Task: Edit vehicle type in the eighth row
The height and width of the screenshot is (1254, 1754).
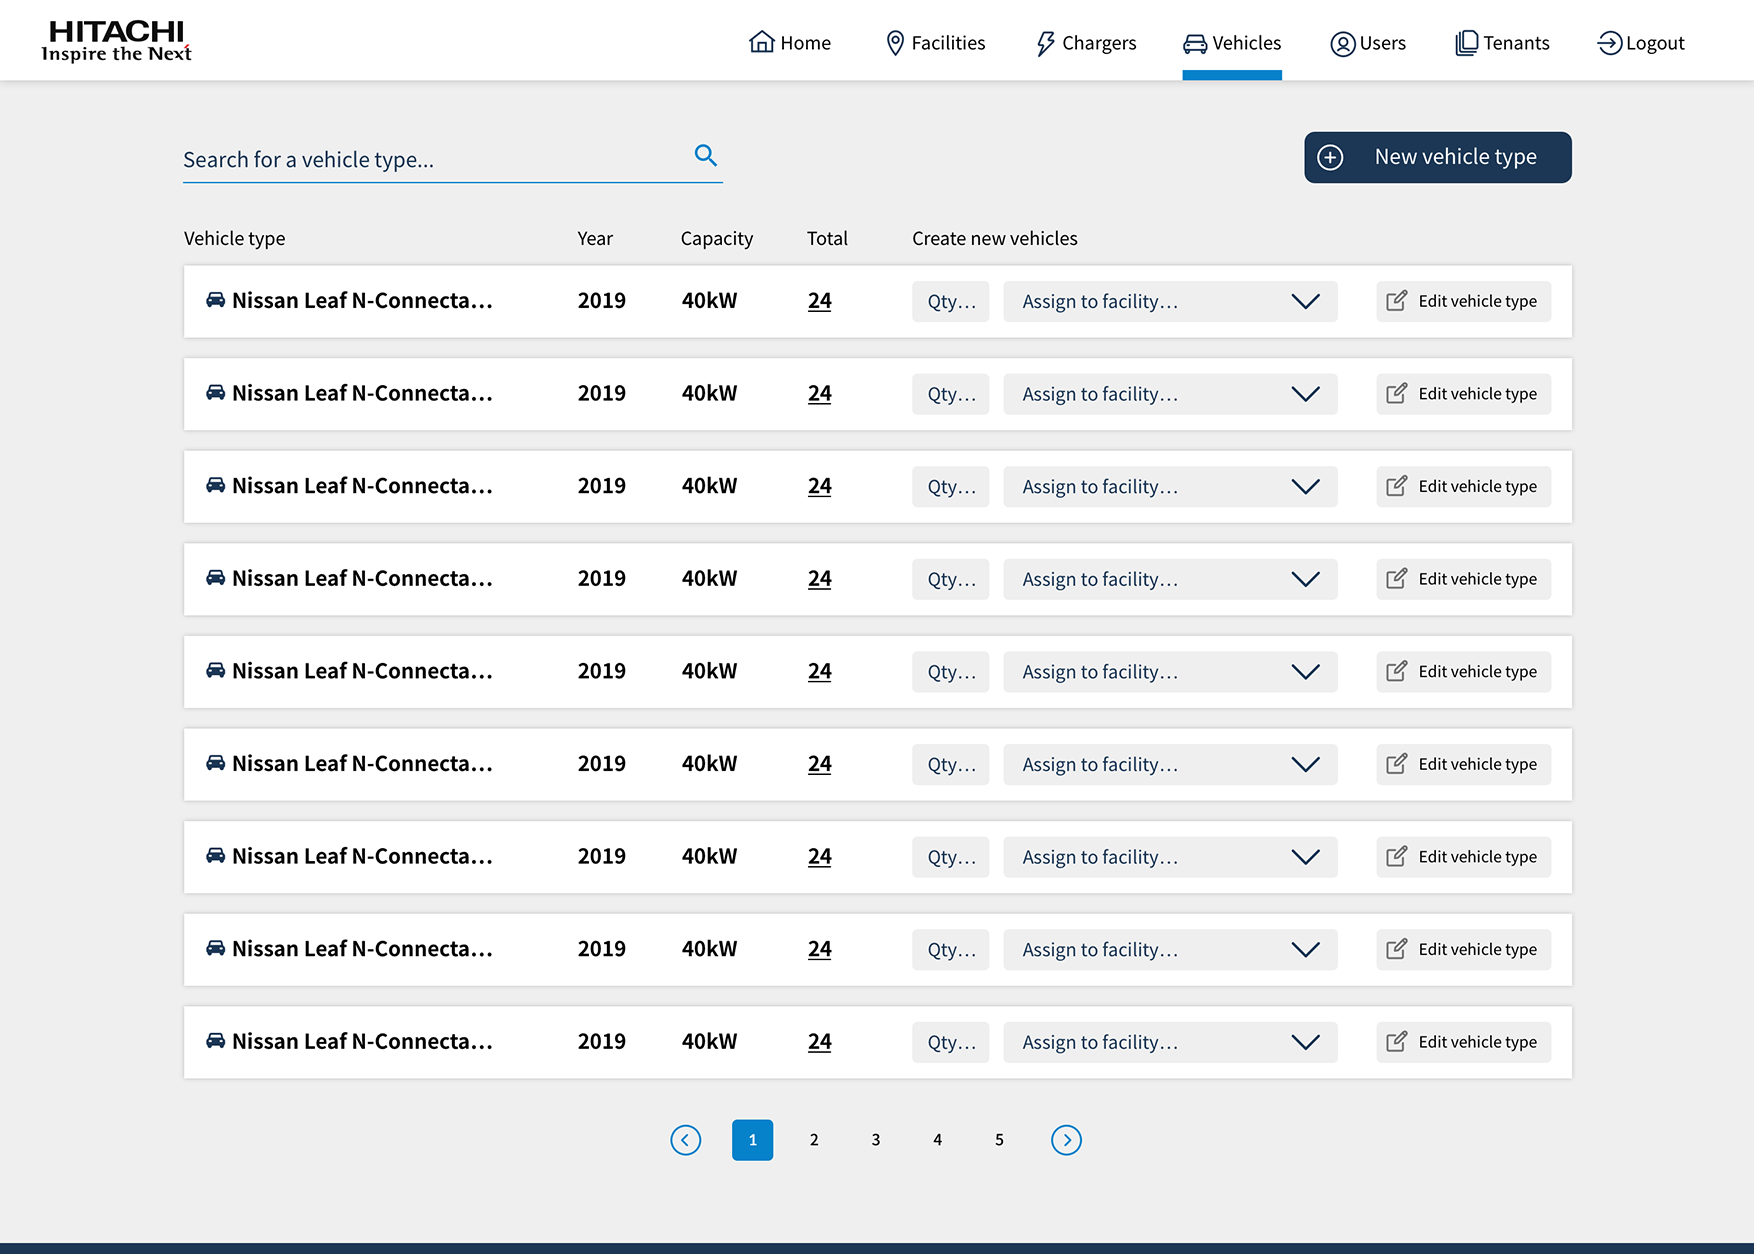Action: pyautogui.click(x=1463, y=949)
